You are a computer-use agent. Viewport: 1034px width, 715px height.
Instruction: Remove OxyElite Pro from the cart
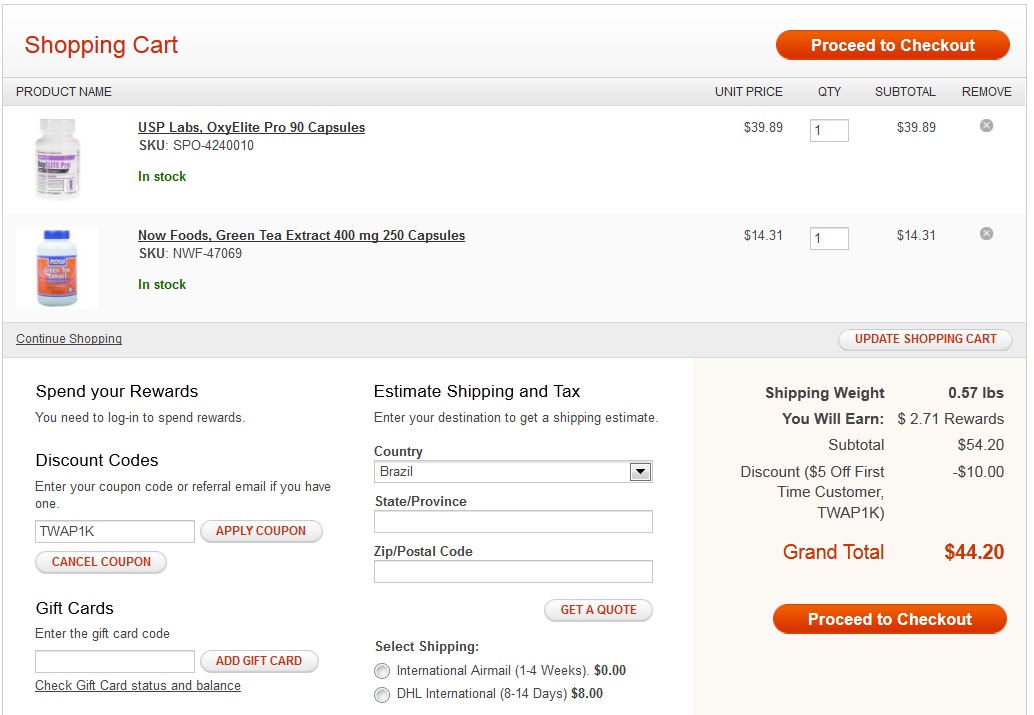(x=986, y=125)
